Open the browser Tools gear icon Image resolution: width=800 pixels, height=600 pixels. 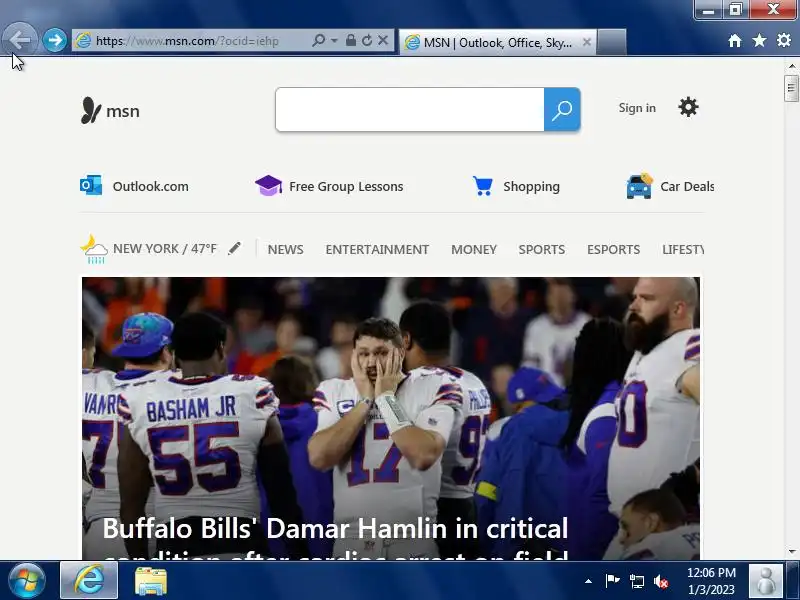pos(784,40)
